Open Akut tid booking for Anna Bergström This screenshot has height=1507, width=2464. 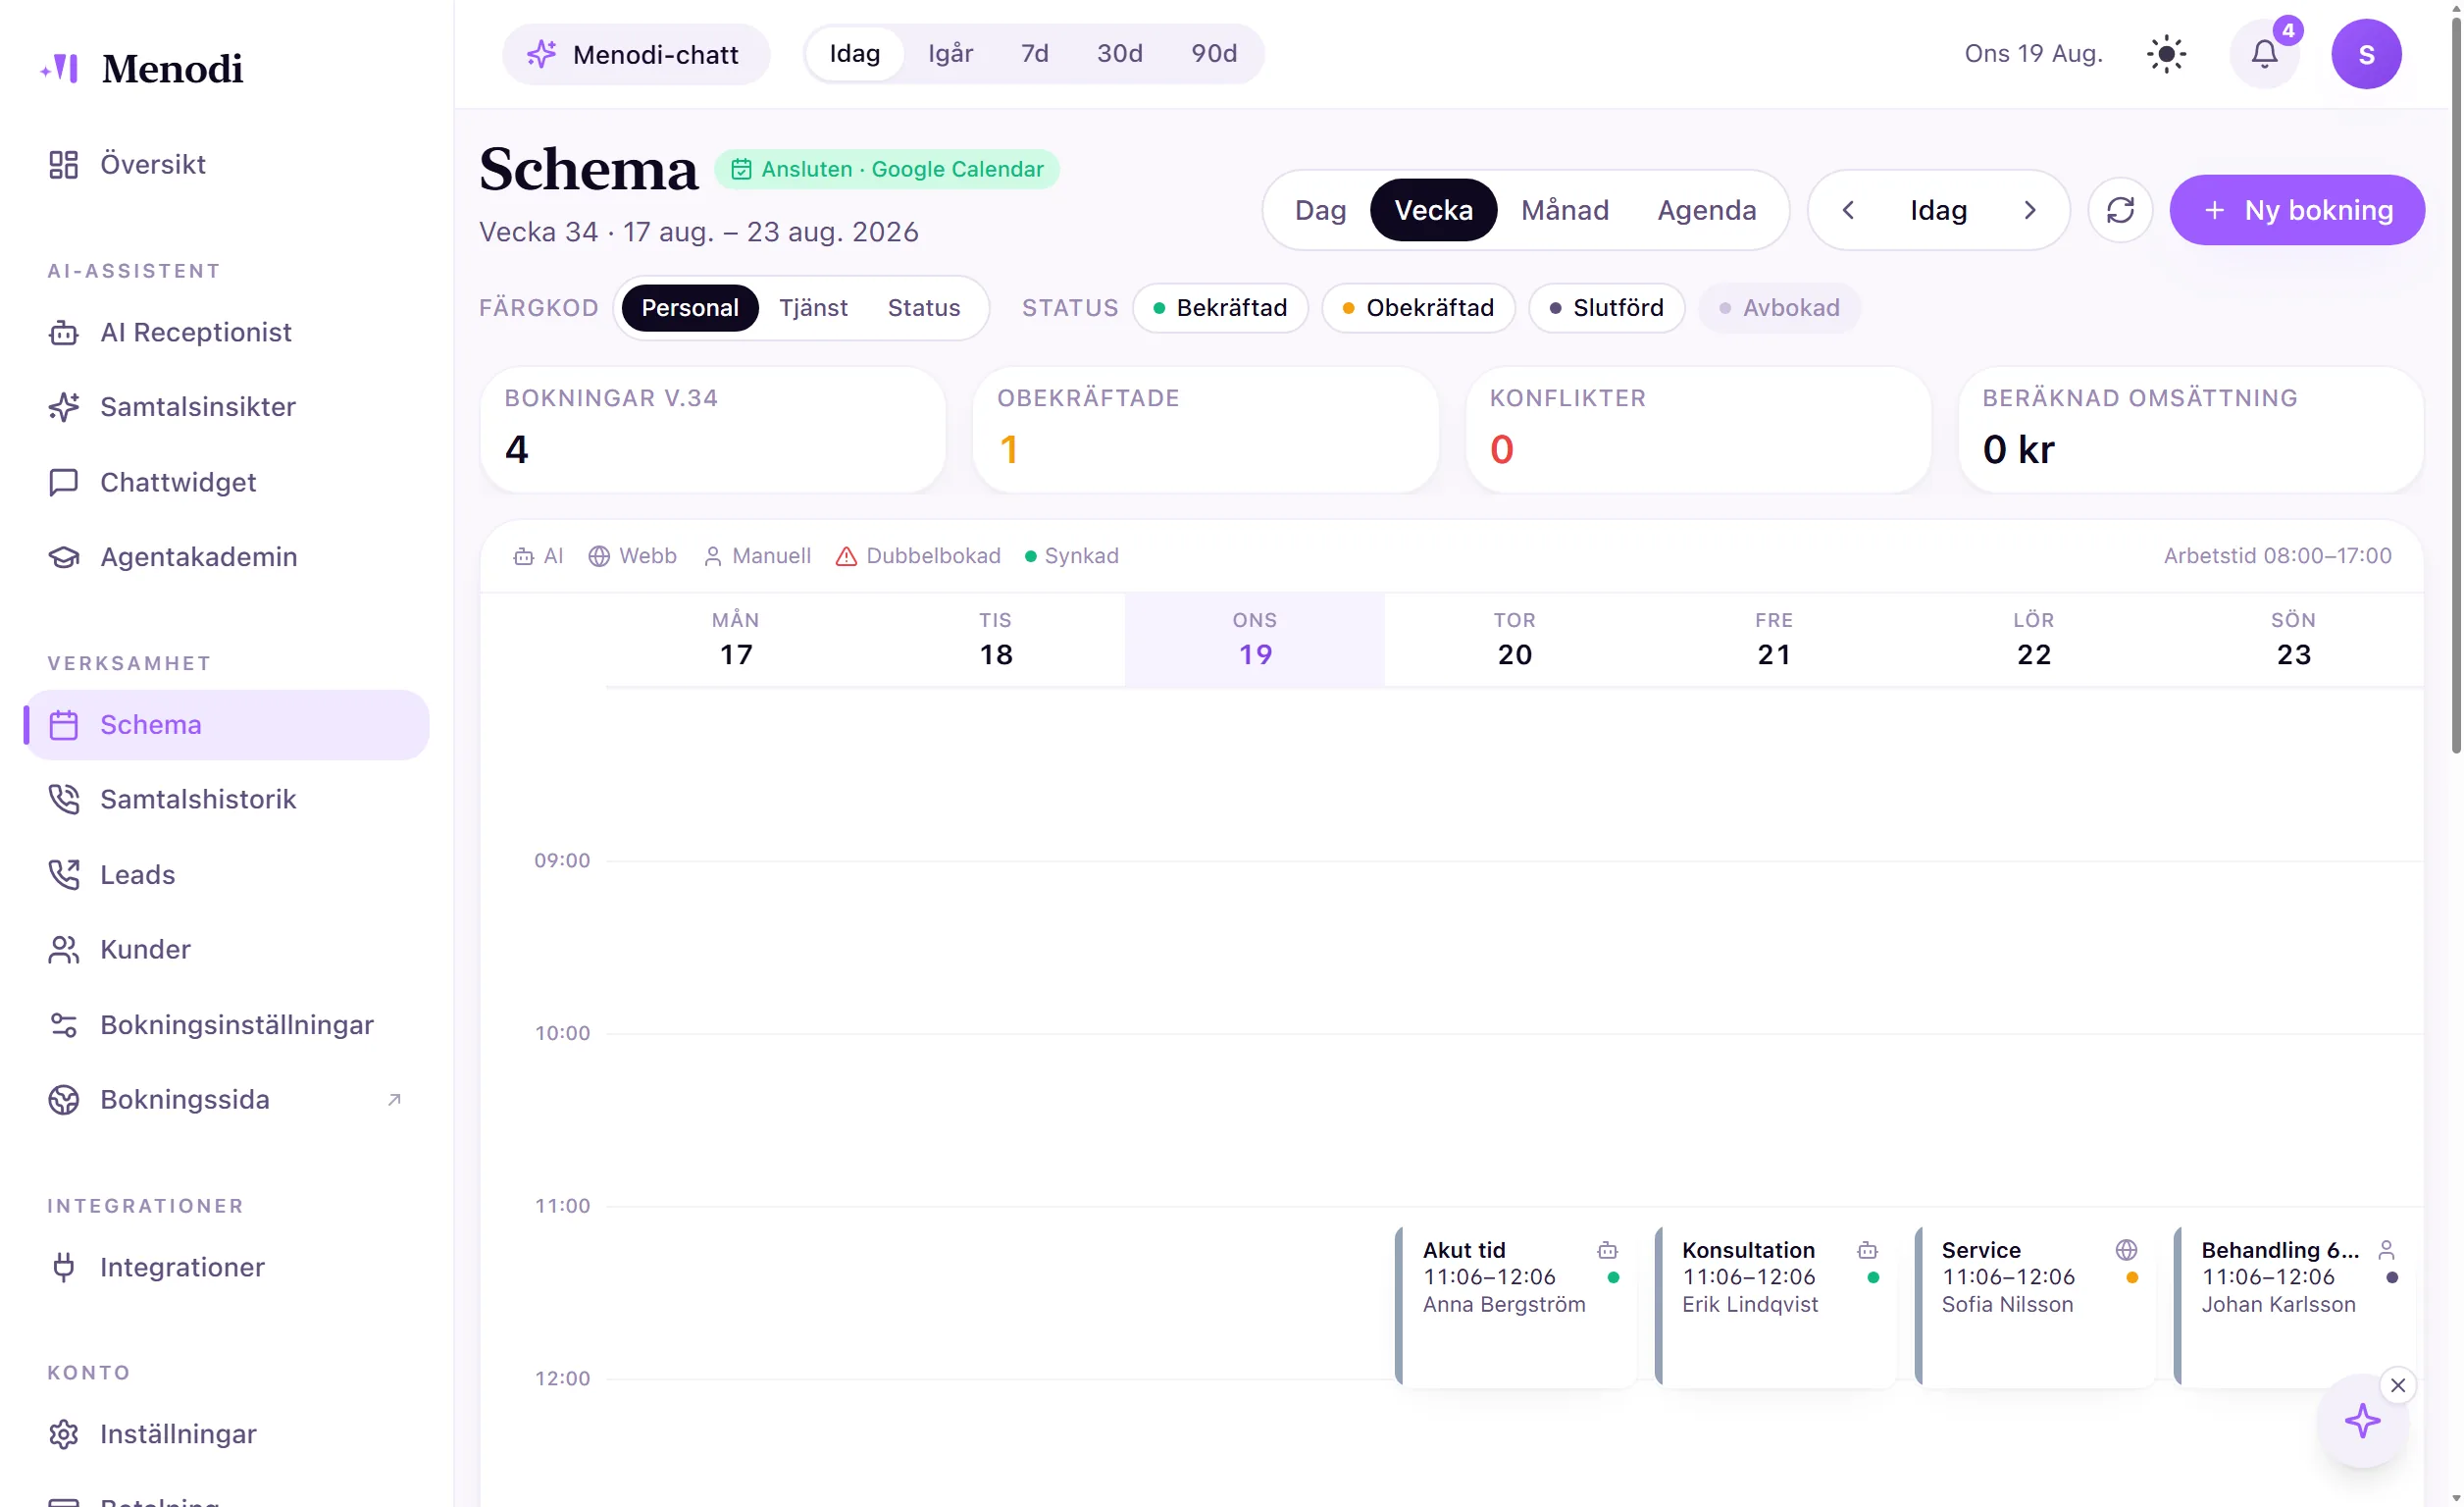tap(1516, 1307)
